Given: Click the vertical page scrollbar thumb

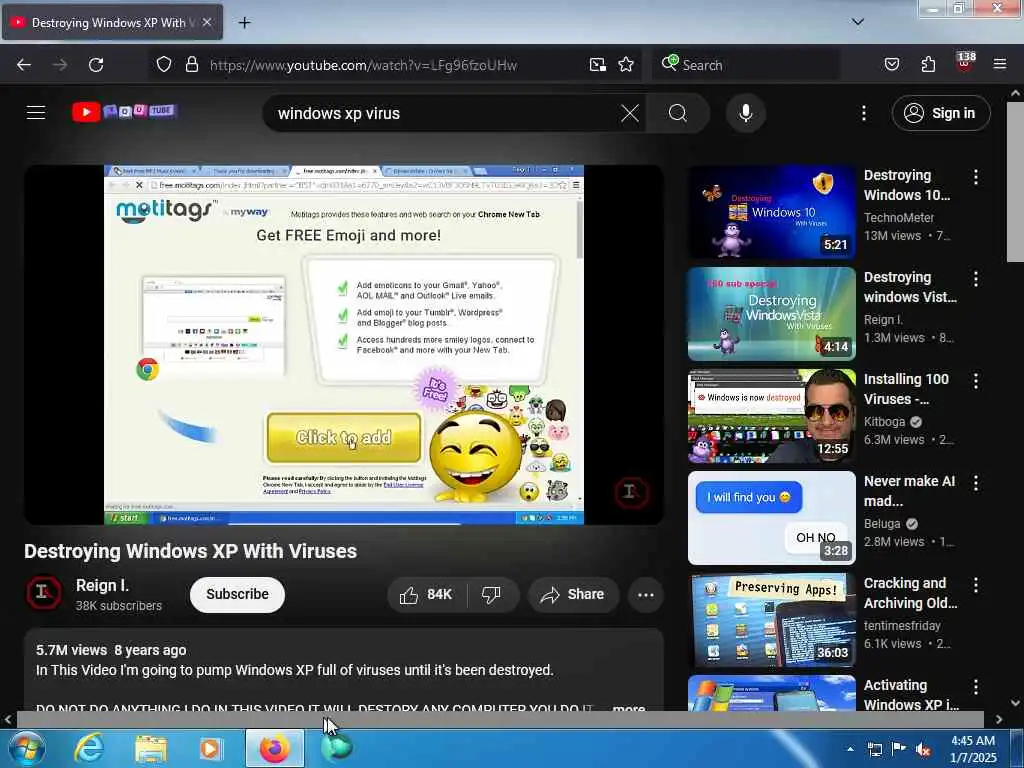Looking at the screenshot, I should tap(1015, 183).
